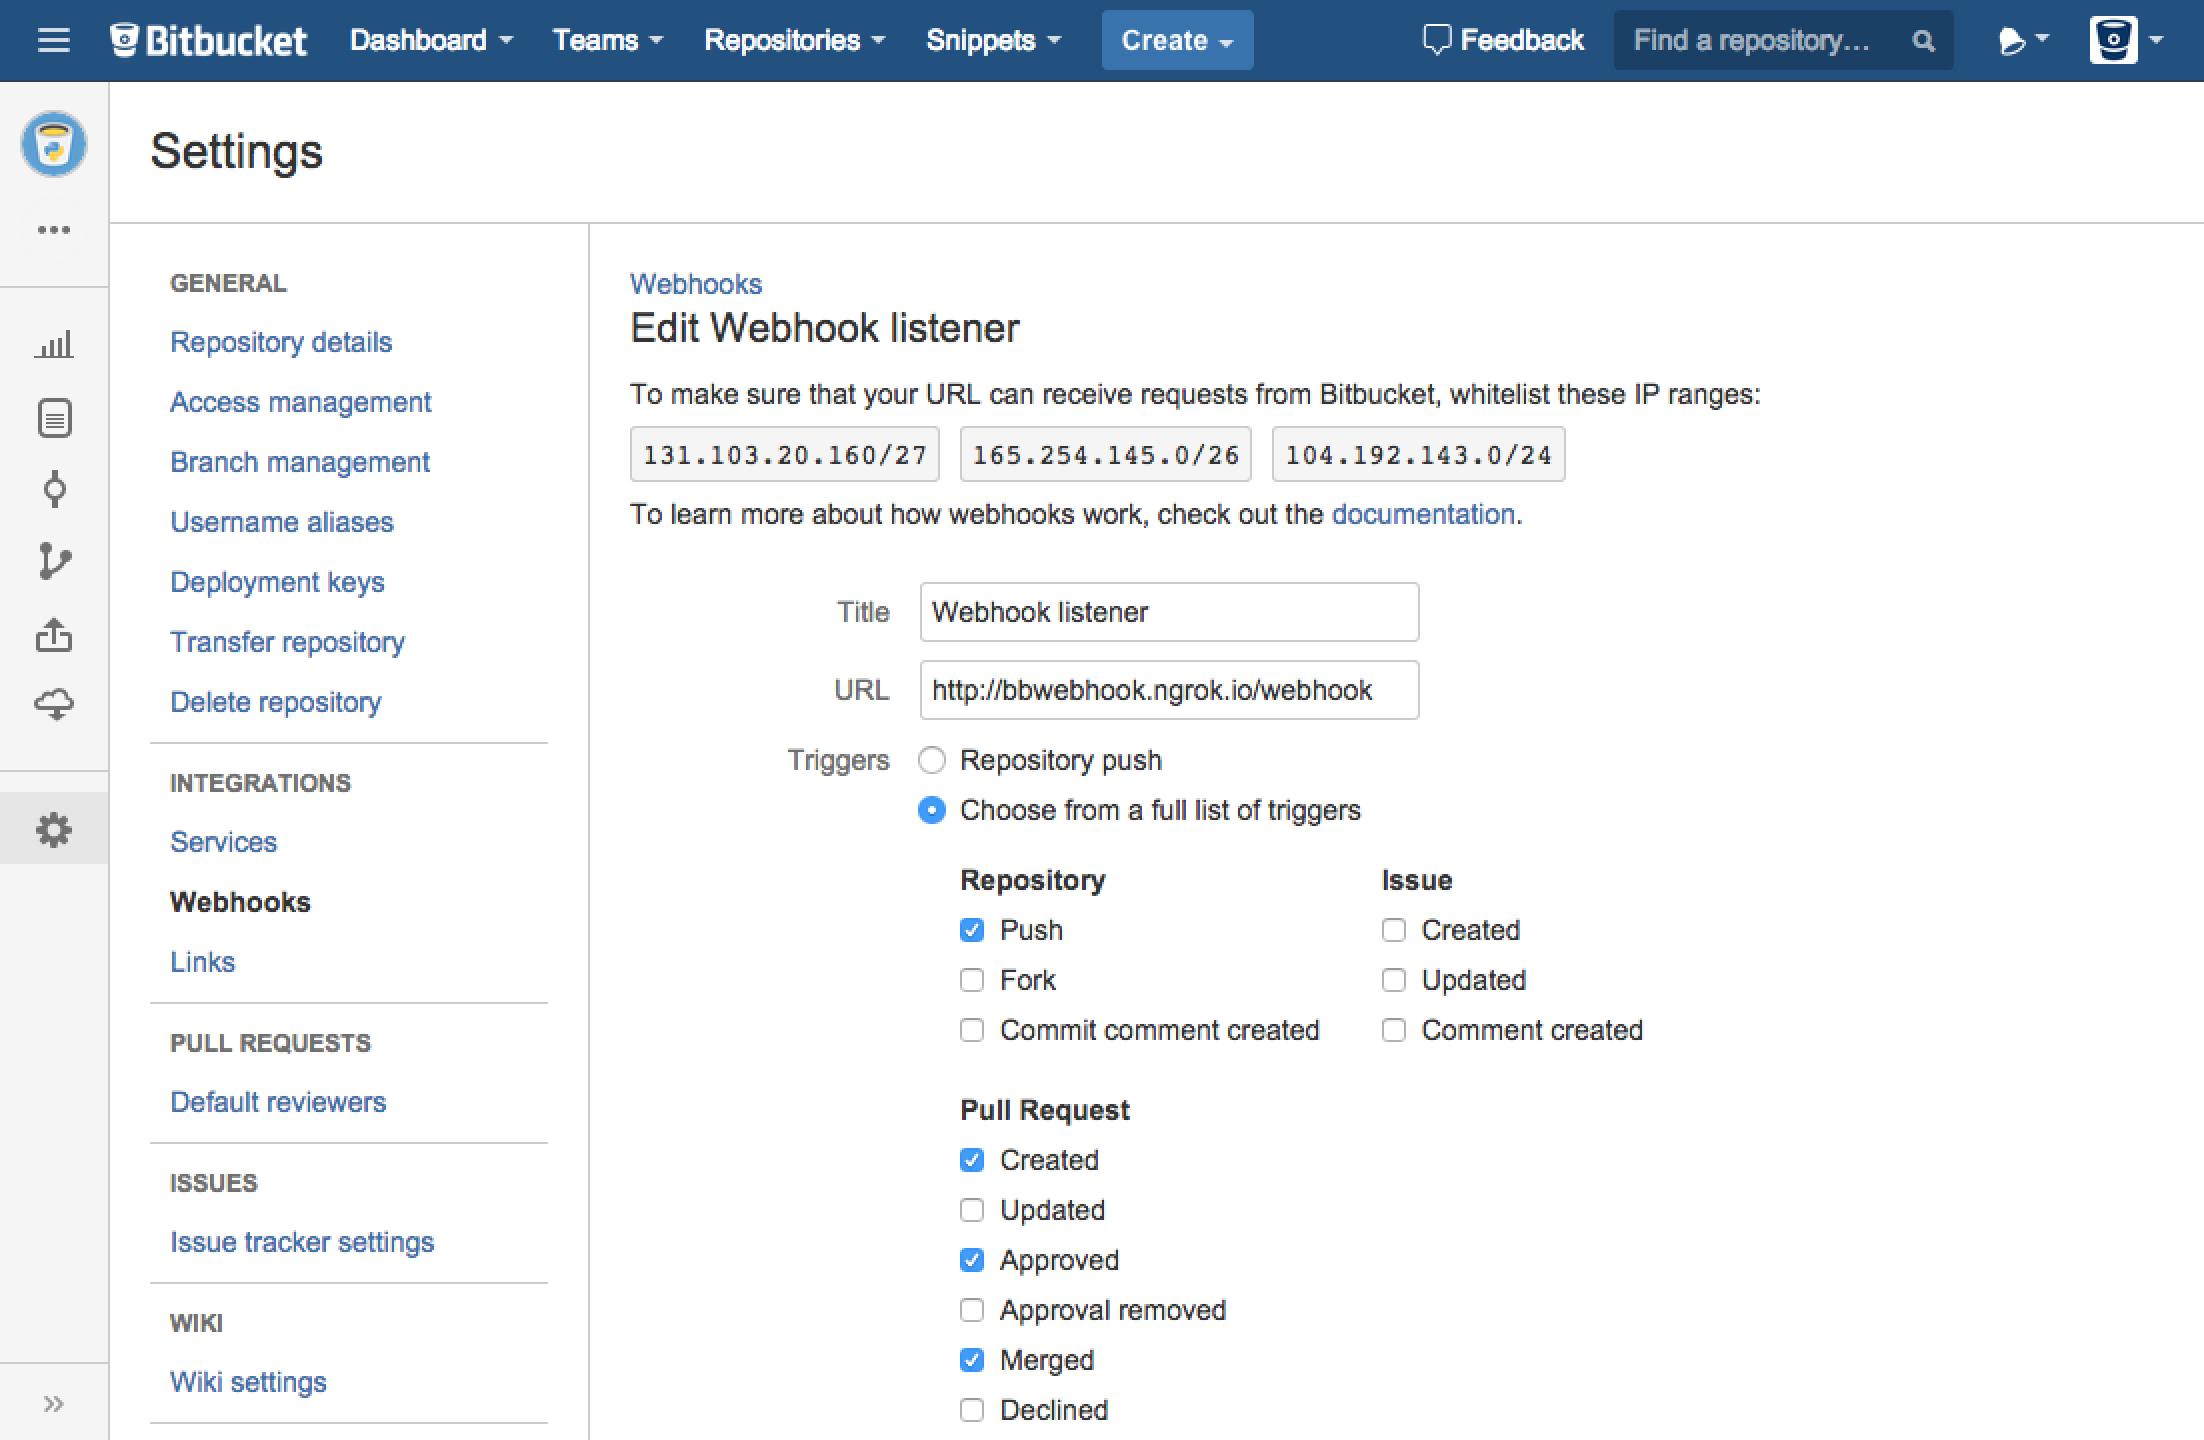Screen dimensions: 2204x1440
Task: Open the repository Settings gear icon
Action: pyautogui.click(x=55, y=829)
